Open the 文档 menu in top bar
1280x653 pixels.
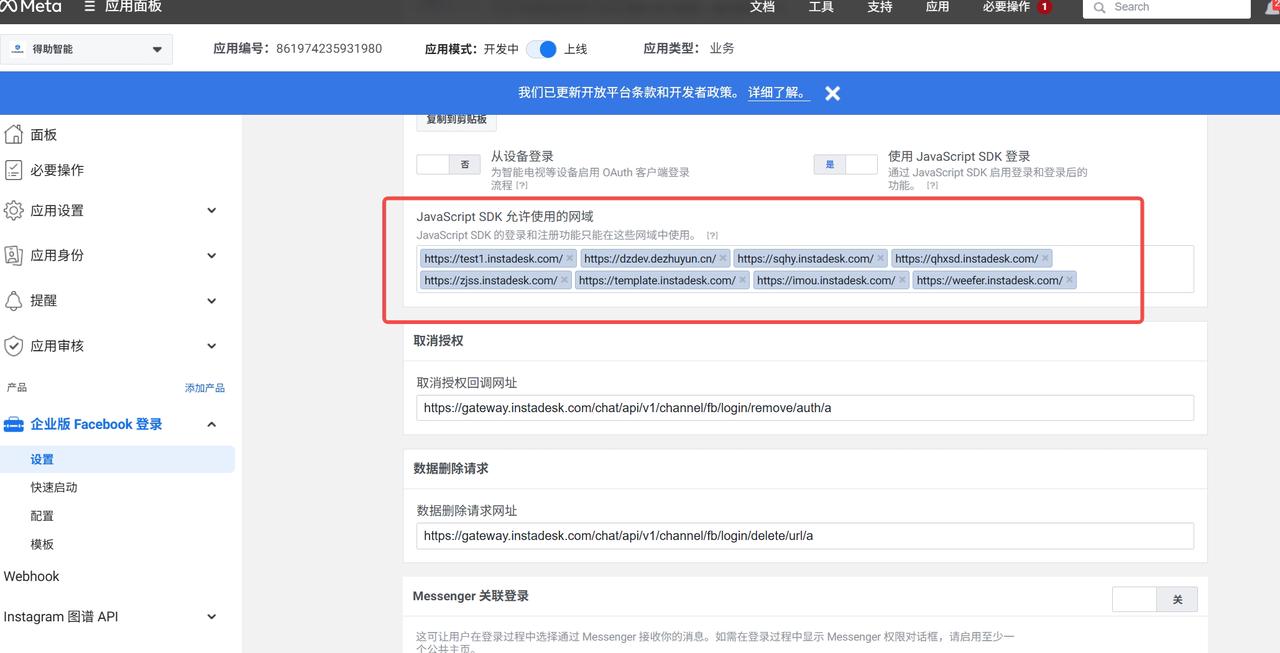click(x=762, y=7)
